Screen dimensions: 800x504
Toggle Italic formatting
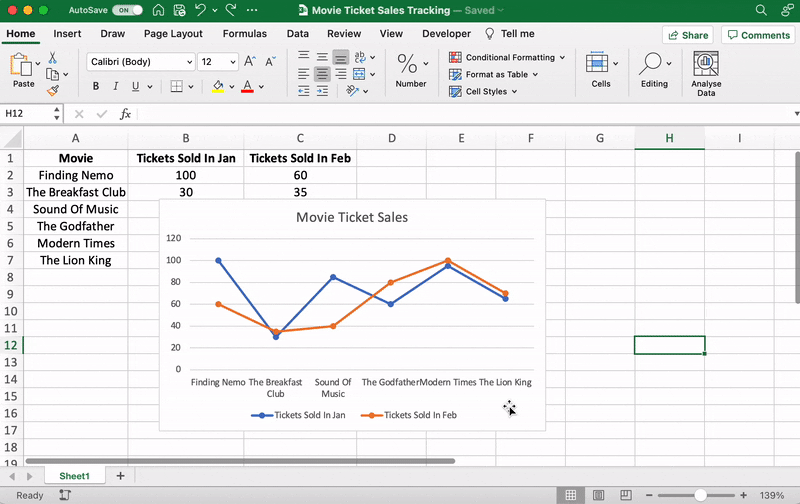tap(116, 86)
